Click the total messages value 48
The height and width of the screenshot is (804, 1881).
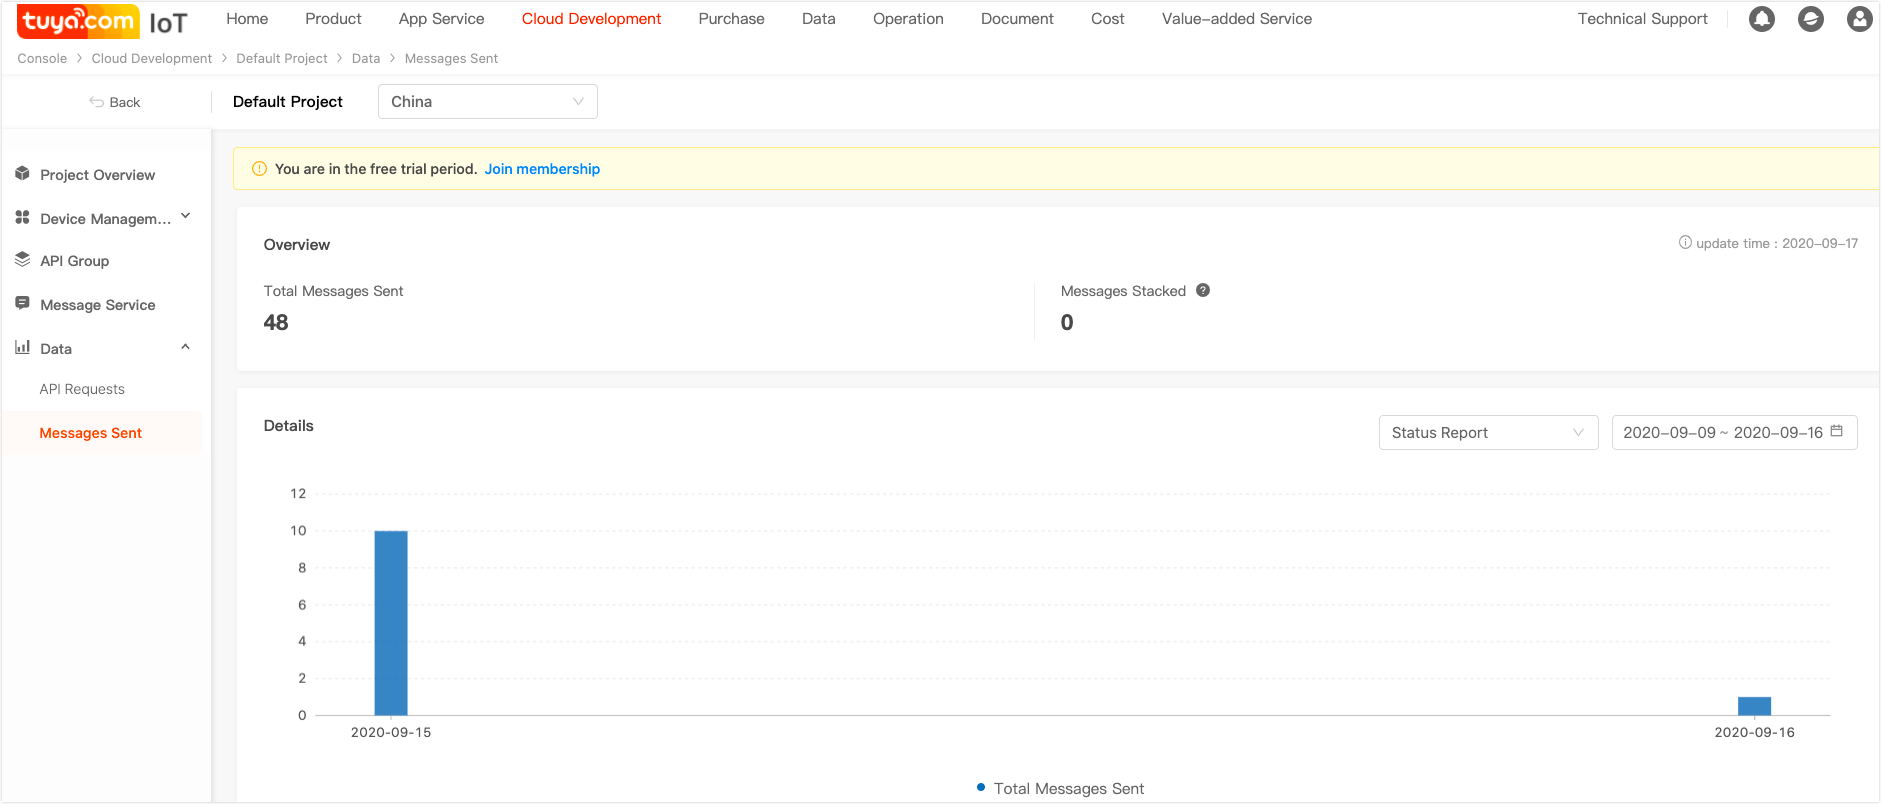[276, 322]
